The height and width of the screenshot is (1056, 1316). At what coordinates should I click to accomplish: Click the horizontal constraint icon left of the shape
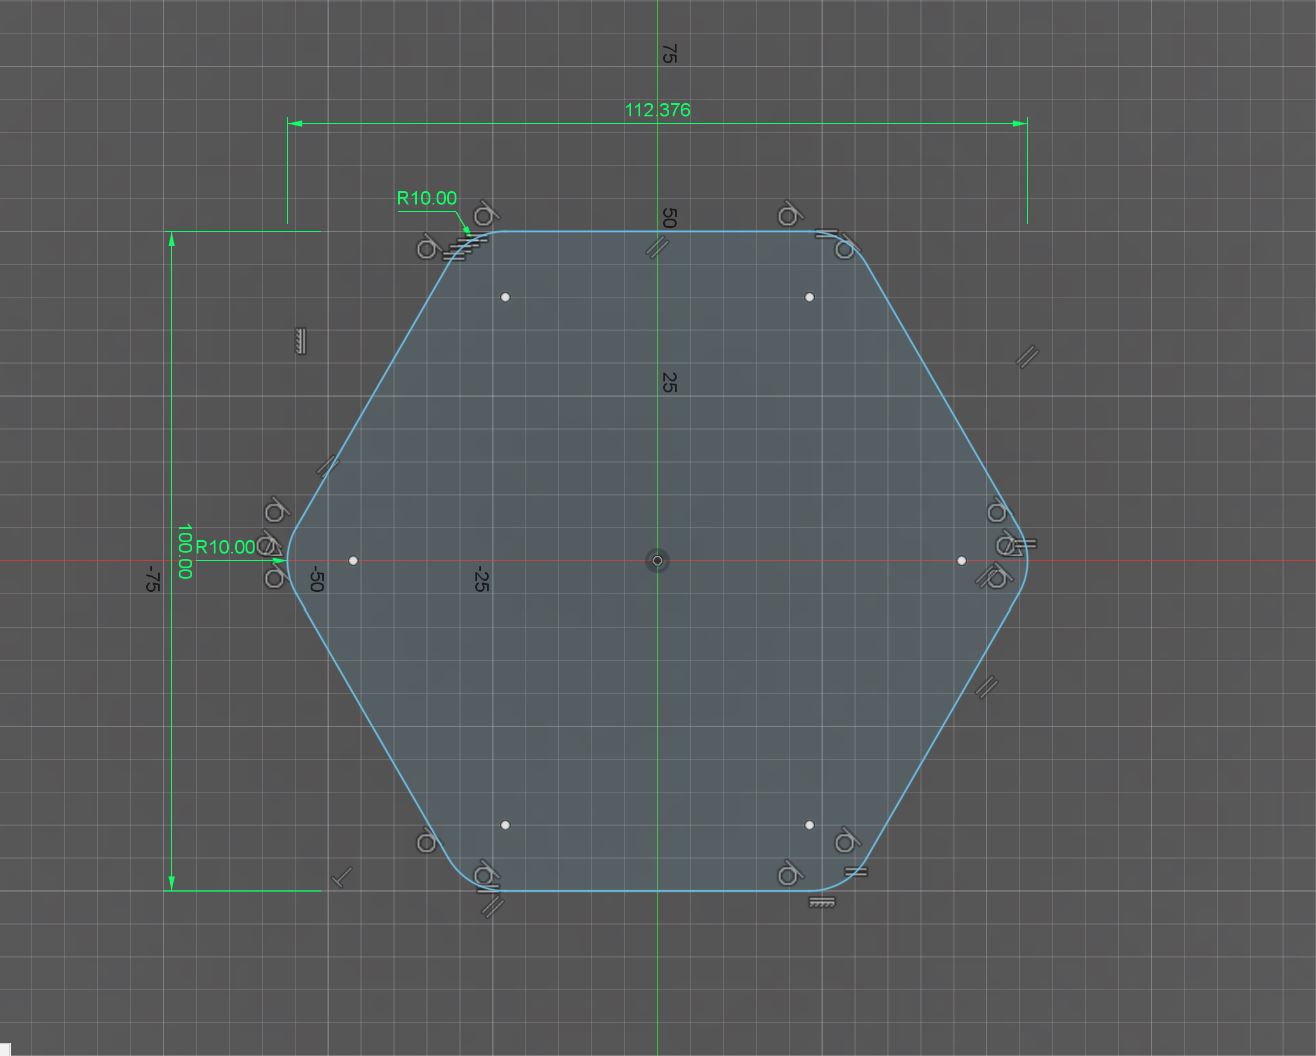(x=300, y=341)
